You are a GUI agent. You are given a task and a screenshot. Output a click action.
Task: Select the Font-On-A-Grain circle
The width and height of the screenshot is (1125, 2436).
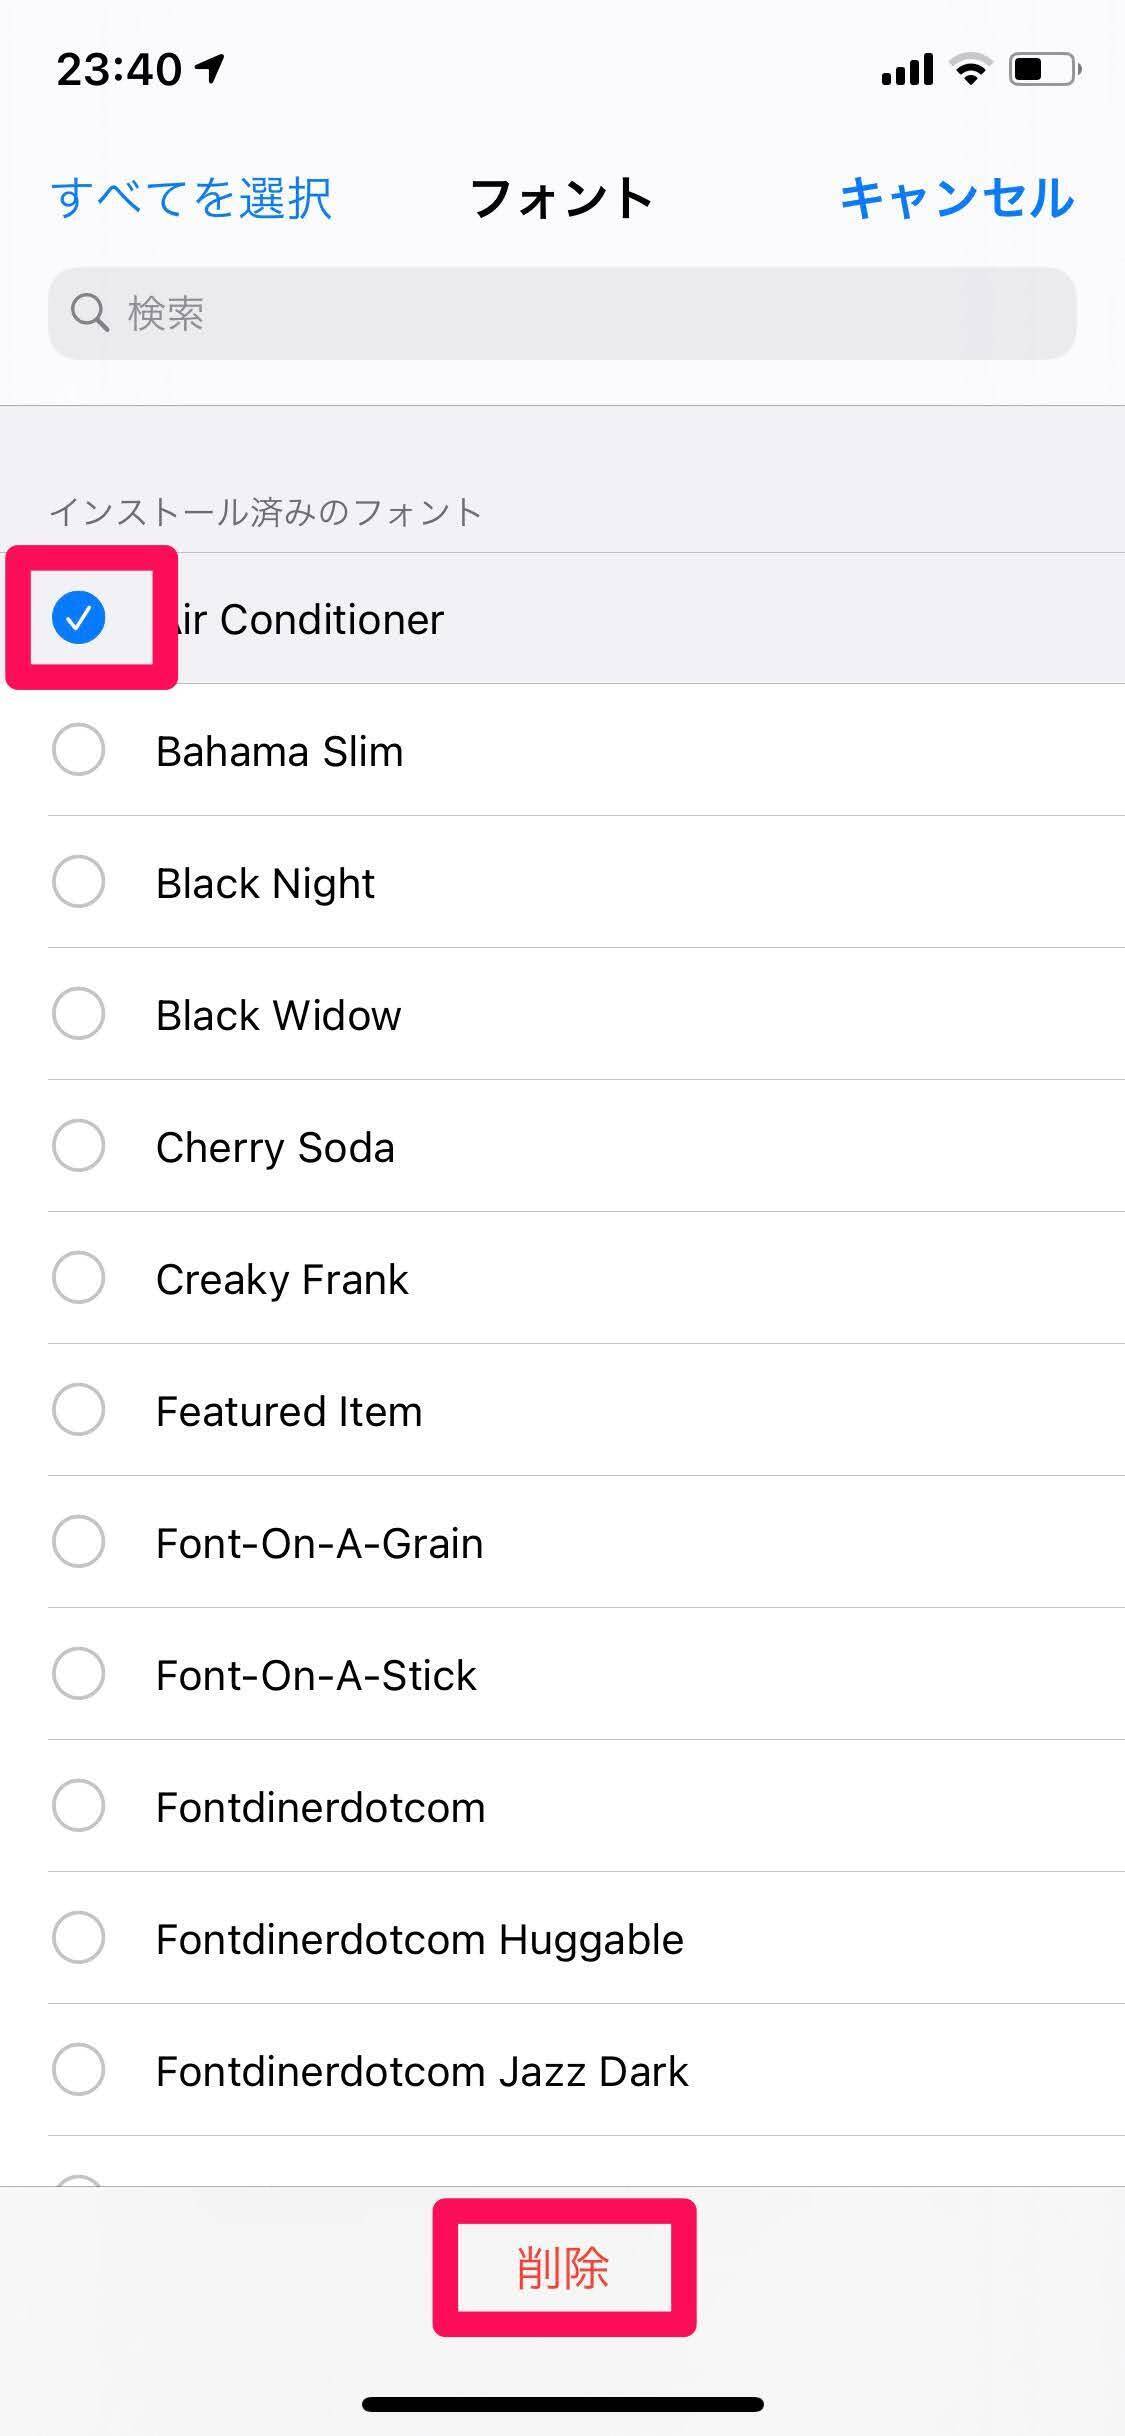tap(78, 1542)
